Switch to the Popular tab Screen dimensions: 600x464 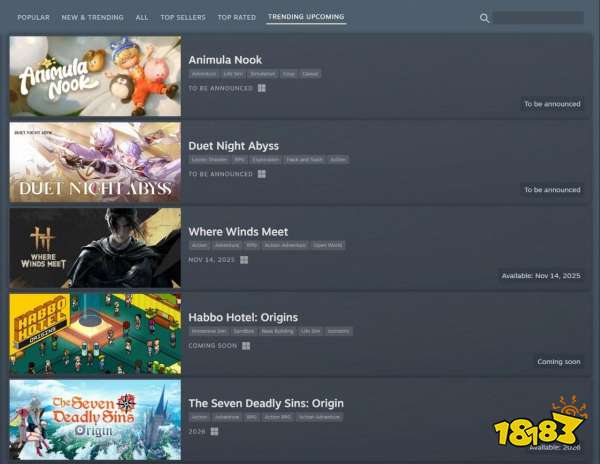[33, 17]
